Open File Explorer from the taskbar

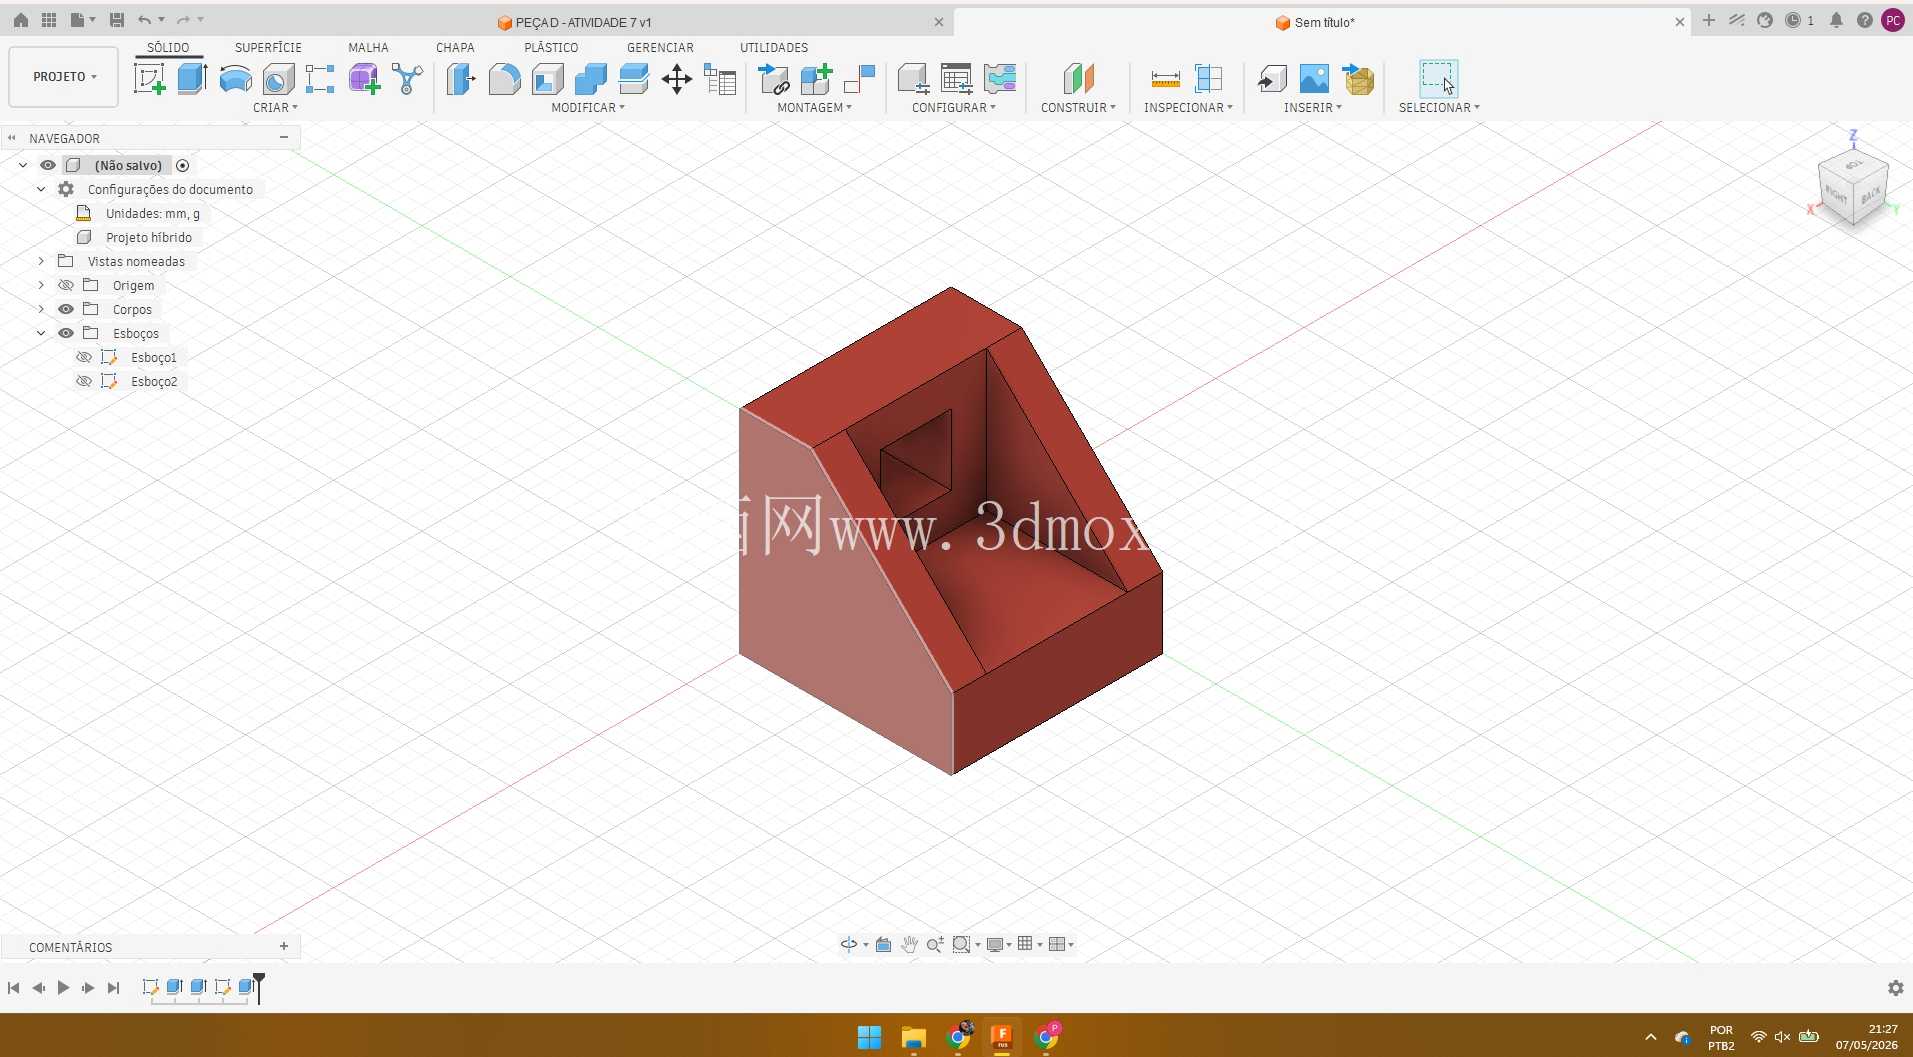913,1037
